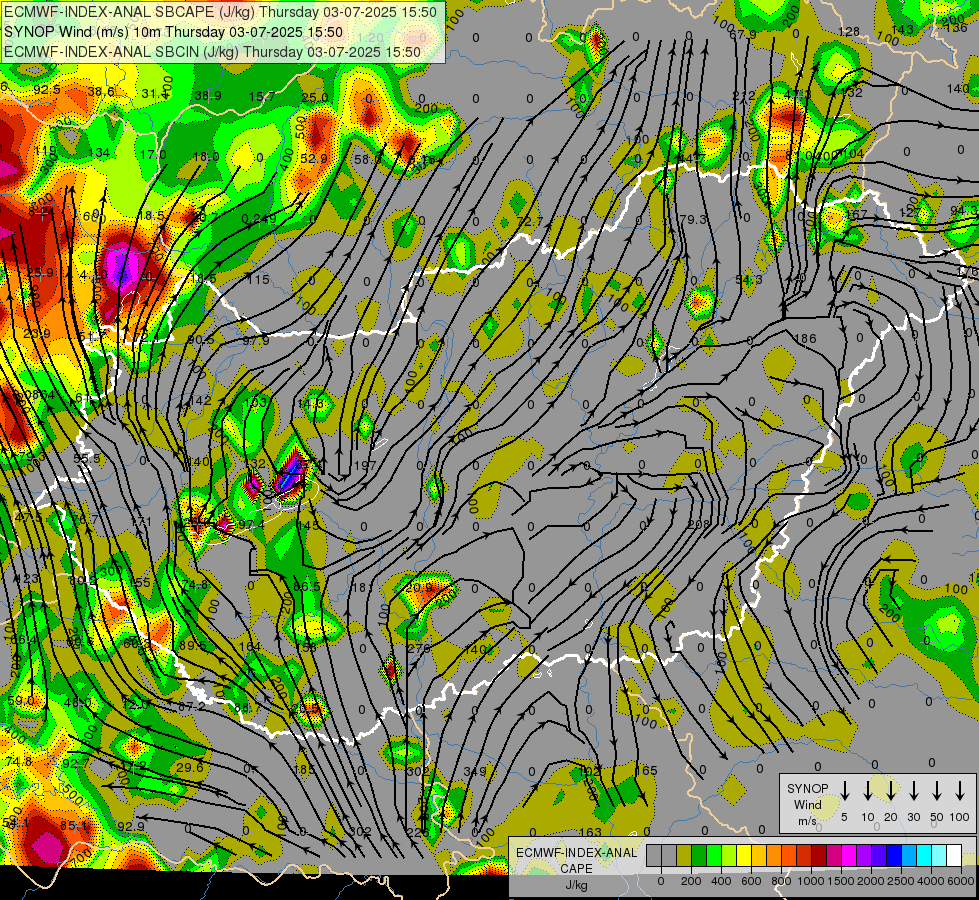Click the '200' tick label of CAPE legend
Image resolution: width=979 pixels, height=900 pixels.
(x=691, y=881)
